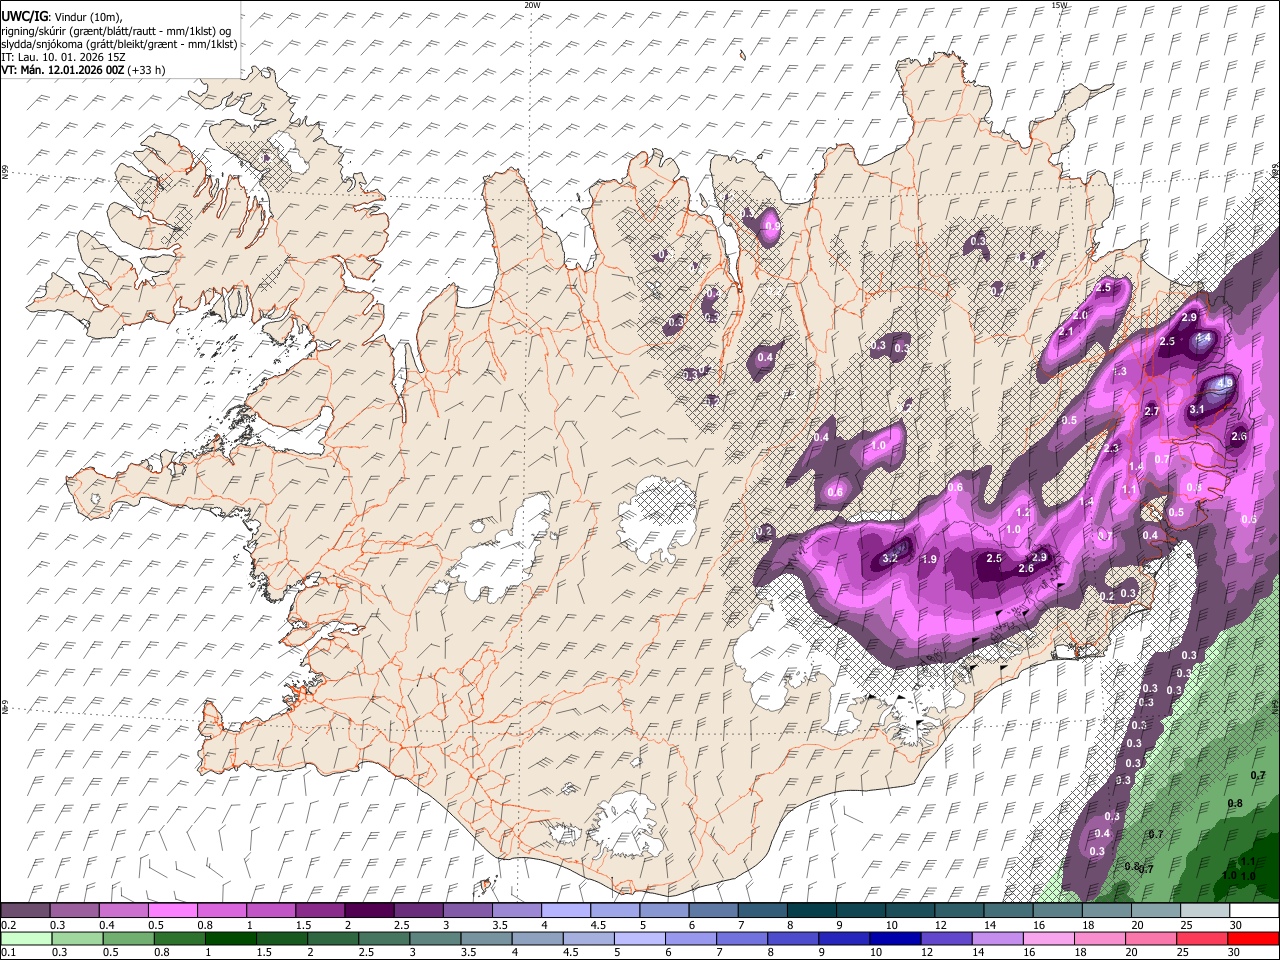Select the legend line starting 'rigning/skúrir'
Viewport: 1280px width, 960px height.
pos(115,31)
